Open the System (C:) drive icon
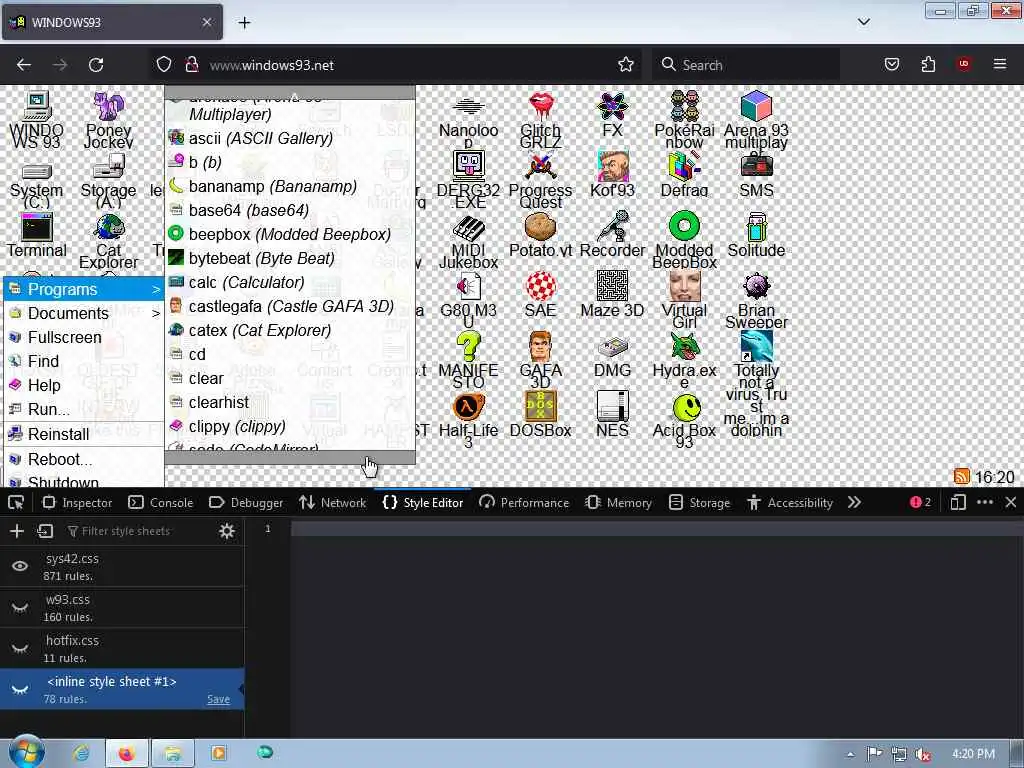Screen dimensions: 1024x768 tap(37, 184)
